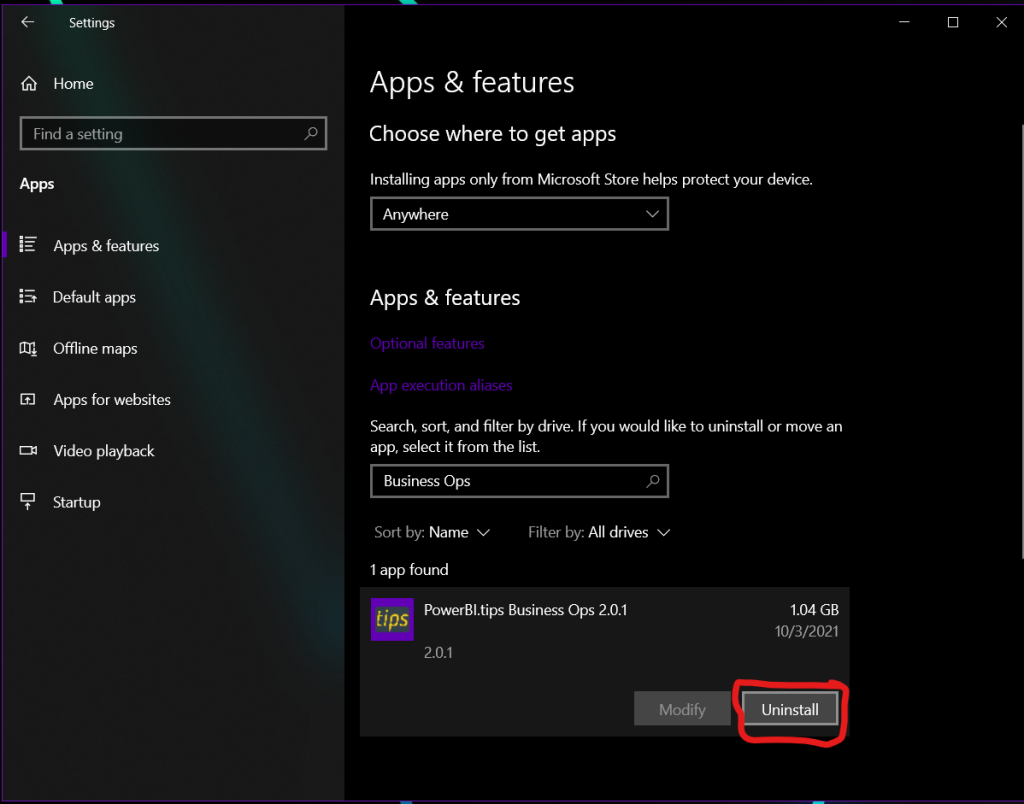
Task: Expand the Sort by Name dropdown
Action: tap(432, 532)
